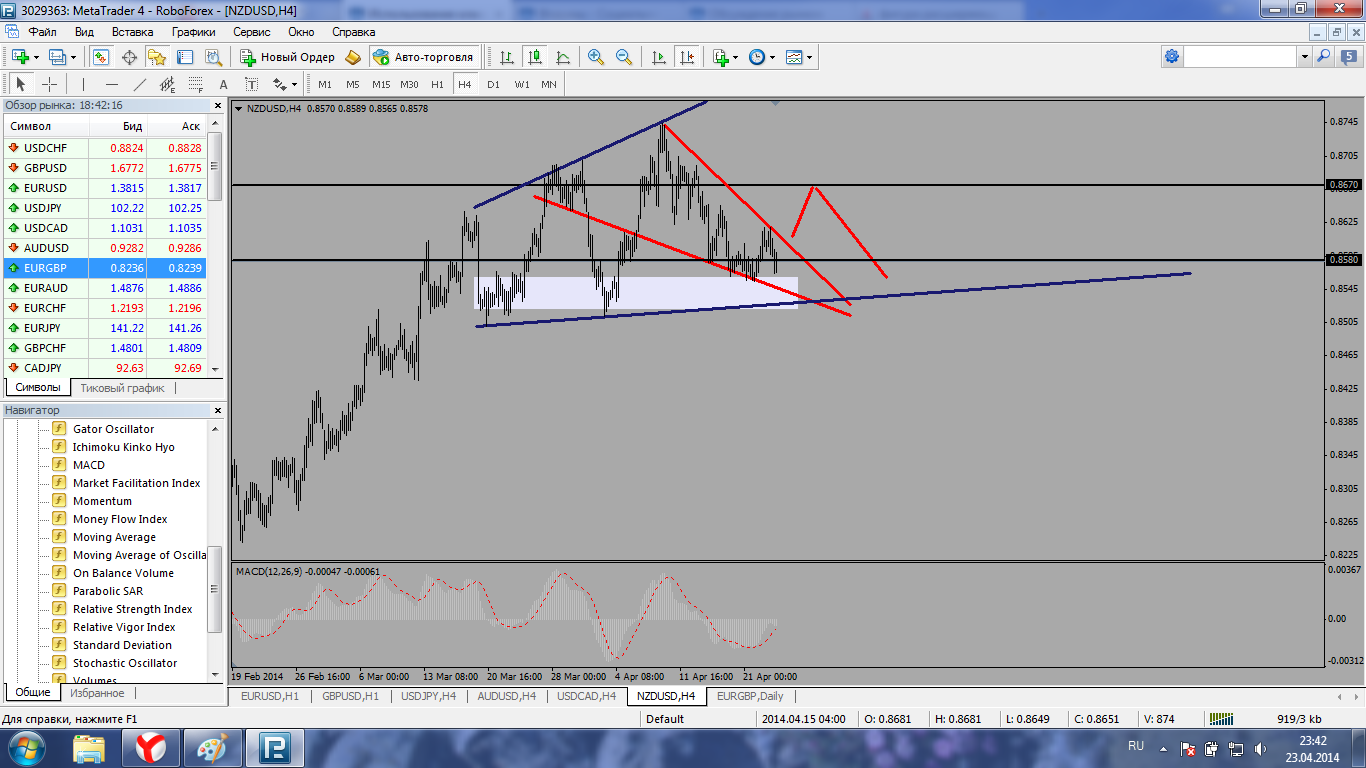Switch timeframe to M15
The height and width of the screenshot is (768, 1366).
tap(381, 84)
